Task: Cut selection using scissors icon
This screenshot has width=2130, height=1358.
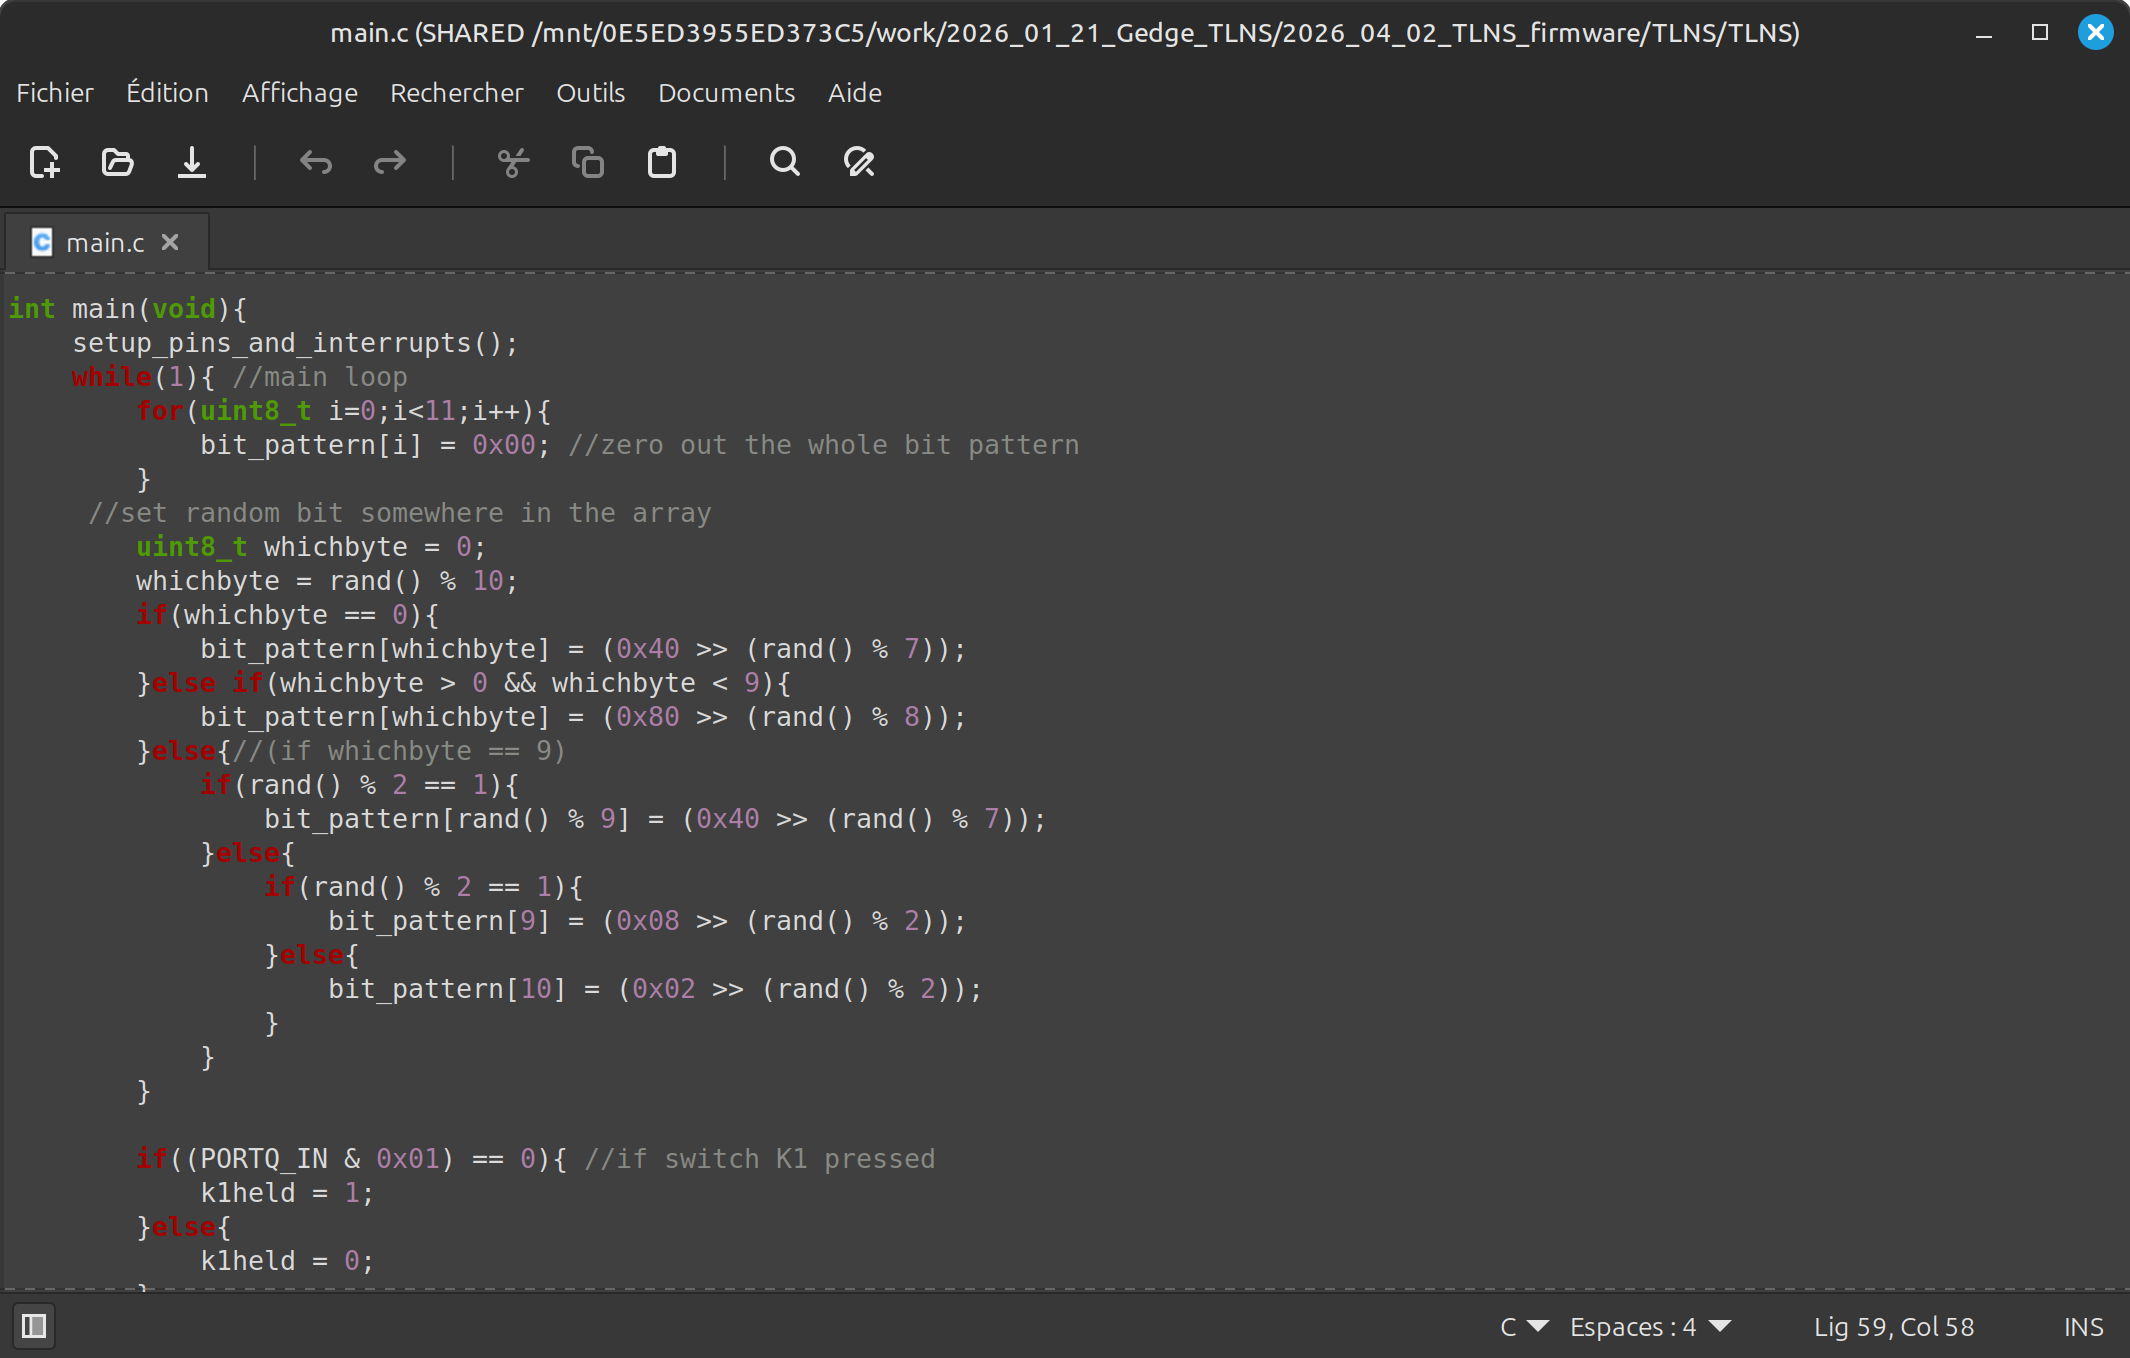Action: pyautogui.click(x=513, y=162)
